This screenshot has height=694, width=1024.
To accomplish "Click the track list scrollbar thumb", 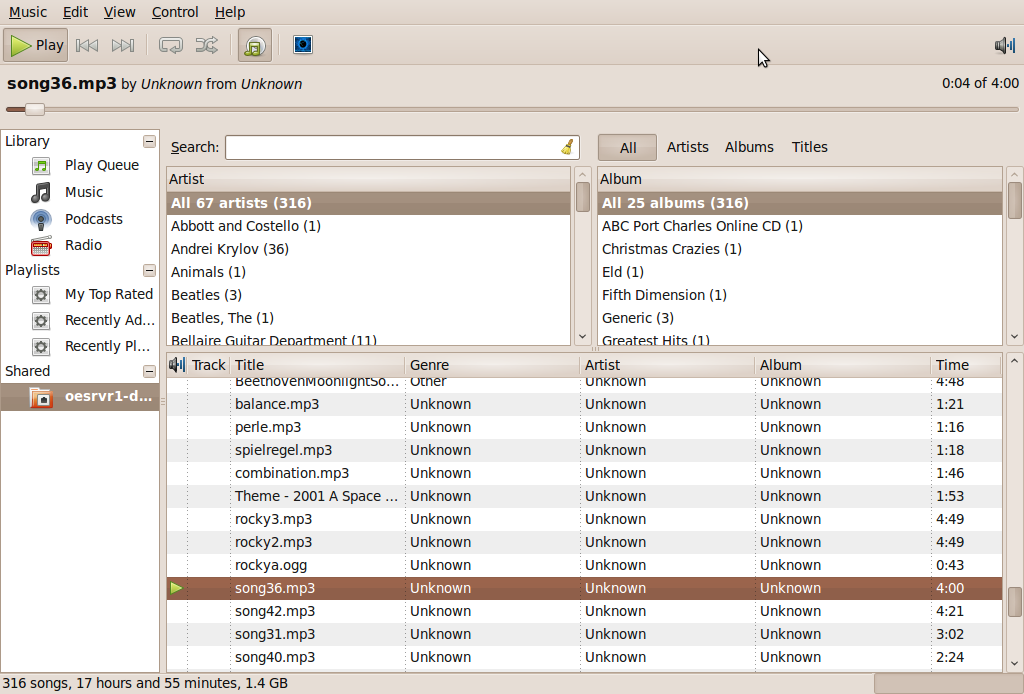I will click(x=1014, y=601).
